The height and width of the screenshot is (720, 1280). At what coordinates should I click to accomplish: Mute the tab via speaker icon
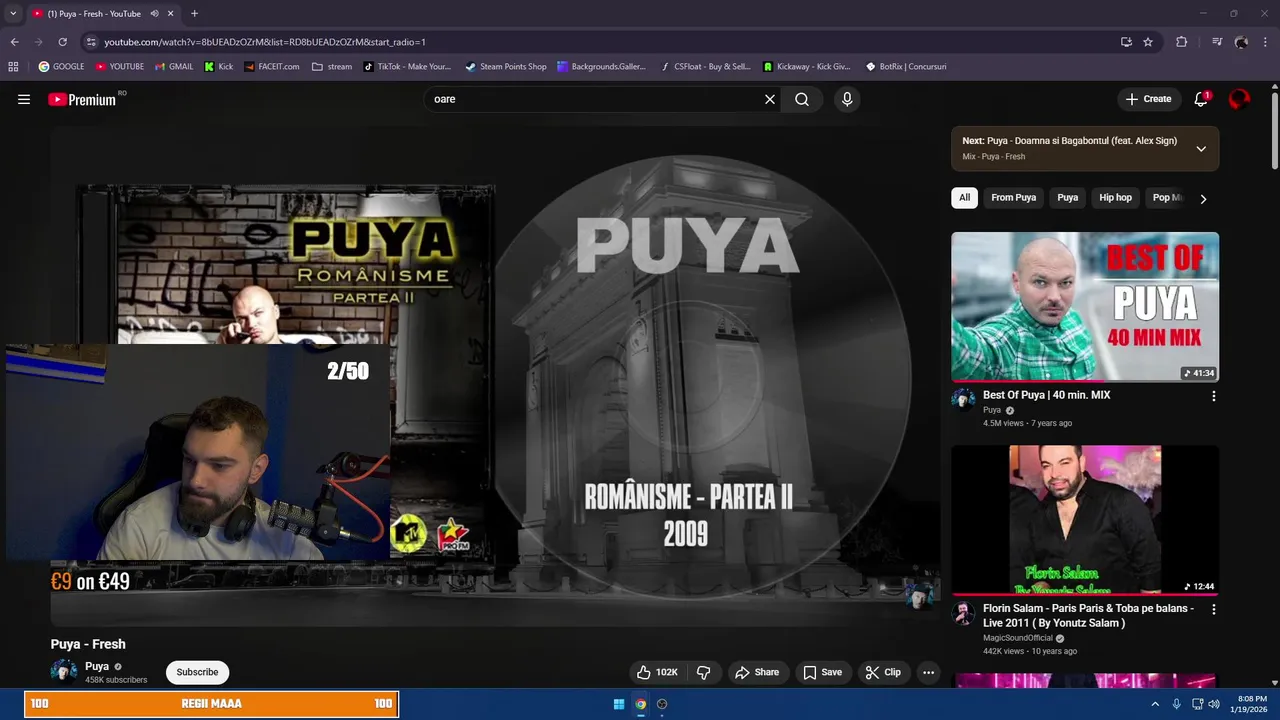(x=155, y=14)
